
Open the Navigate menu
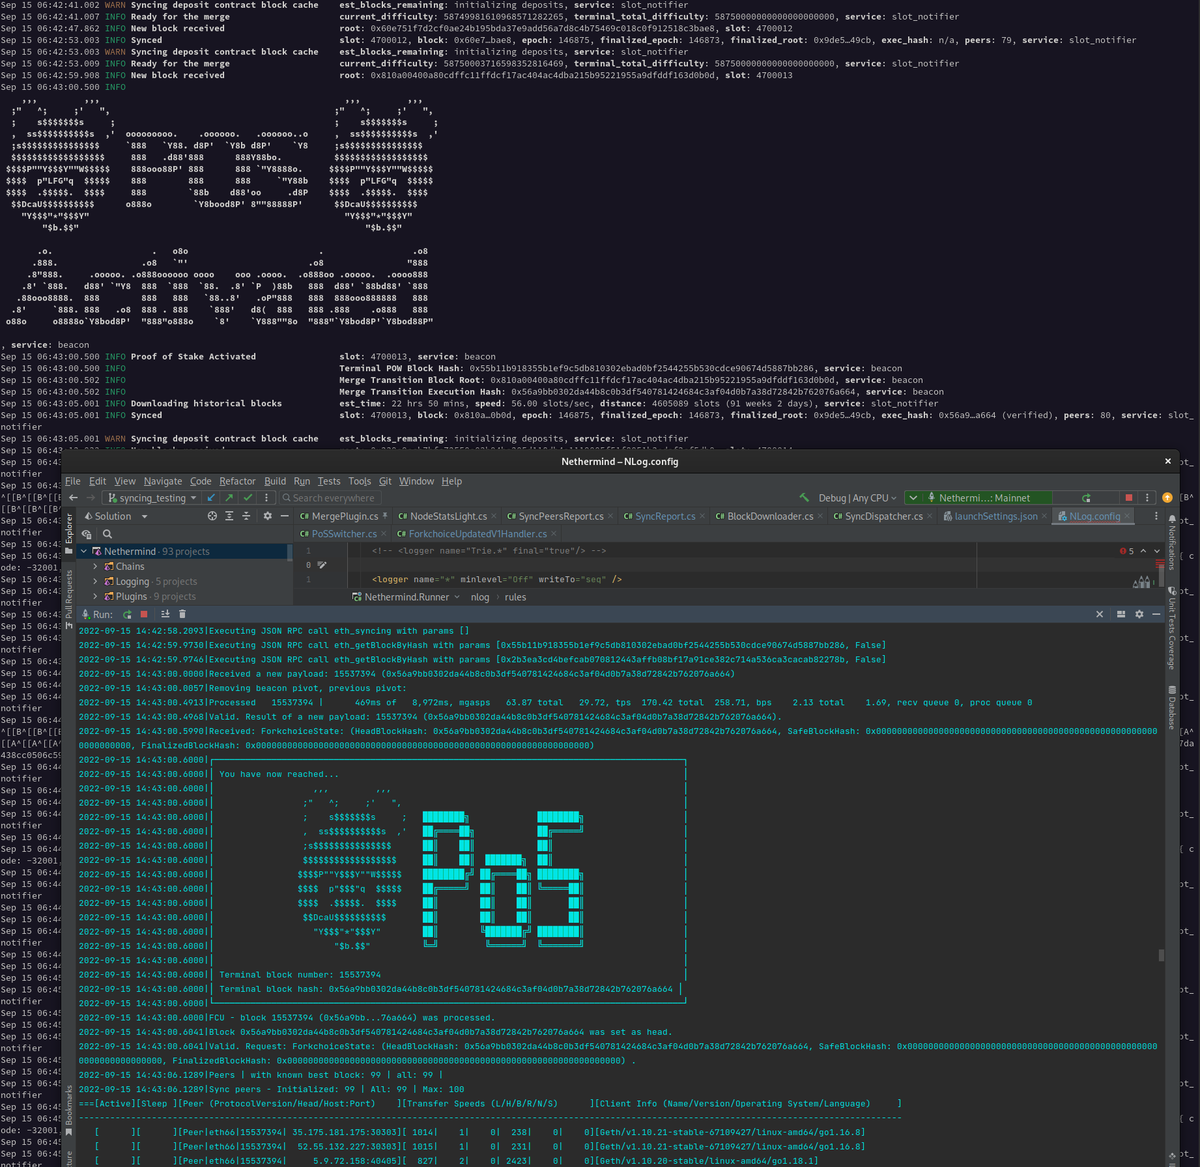(162, 481)
